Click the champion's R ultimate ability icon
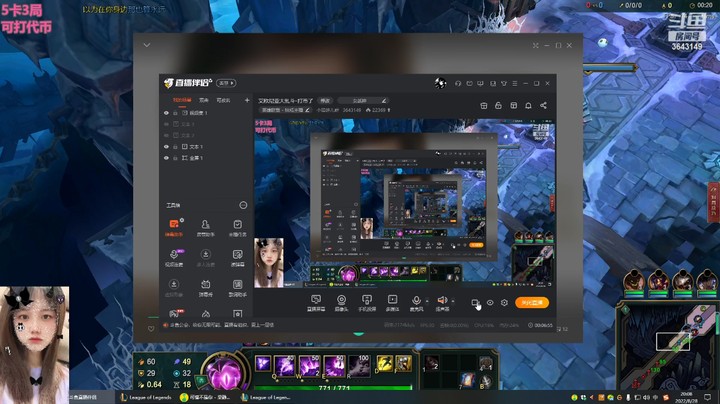720x404 pixels. coord(359,366)
